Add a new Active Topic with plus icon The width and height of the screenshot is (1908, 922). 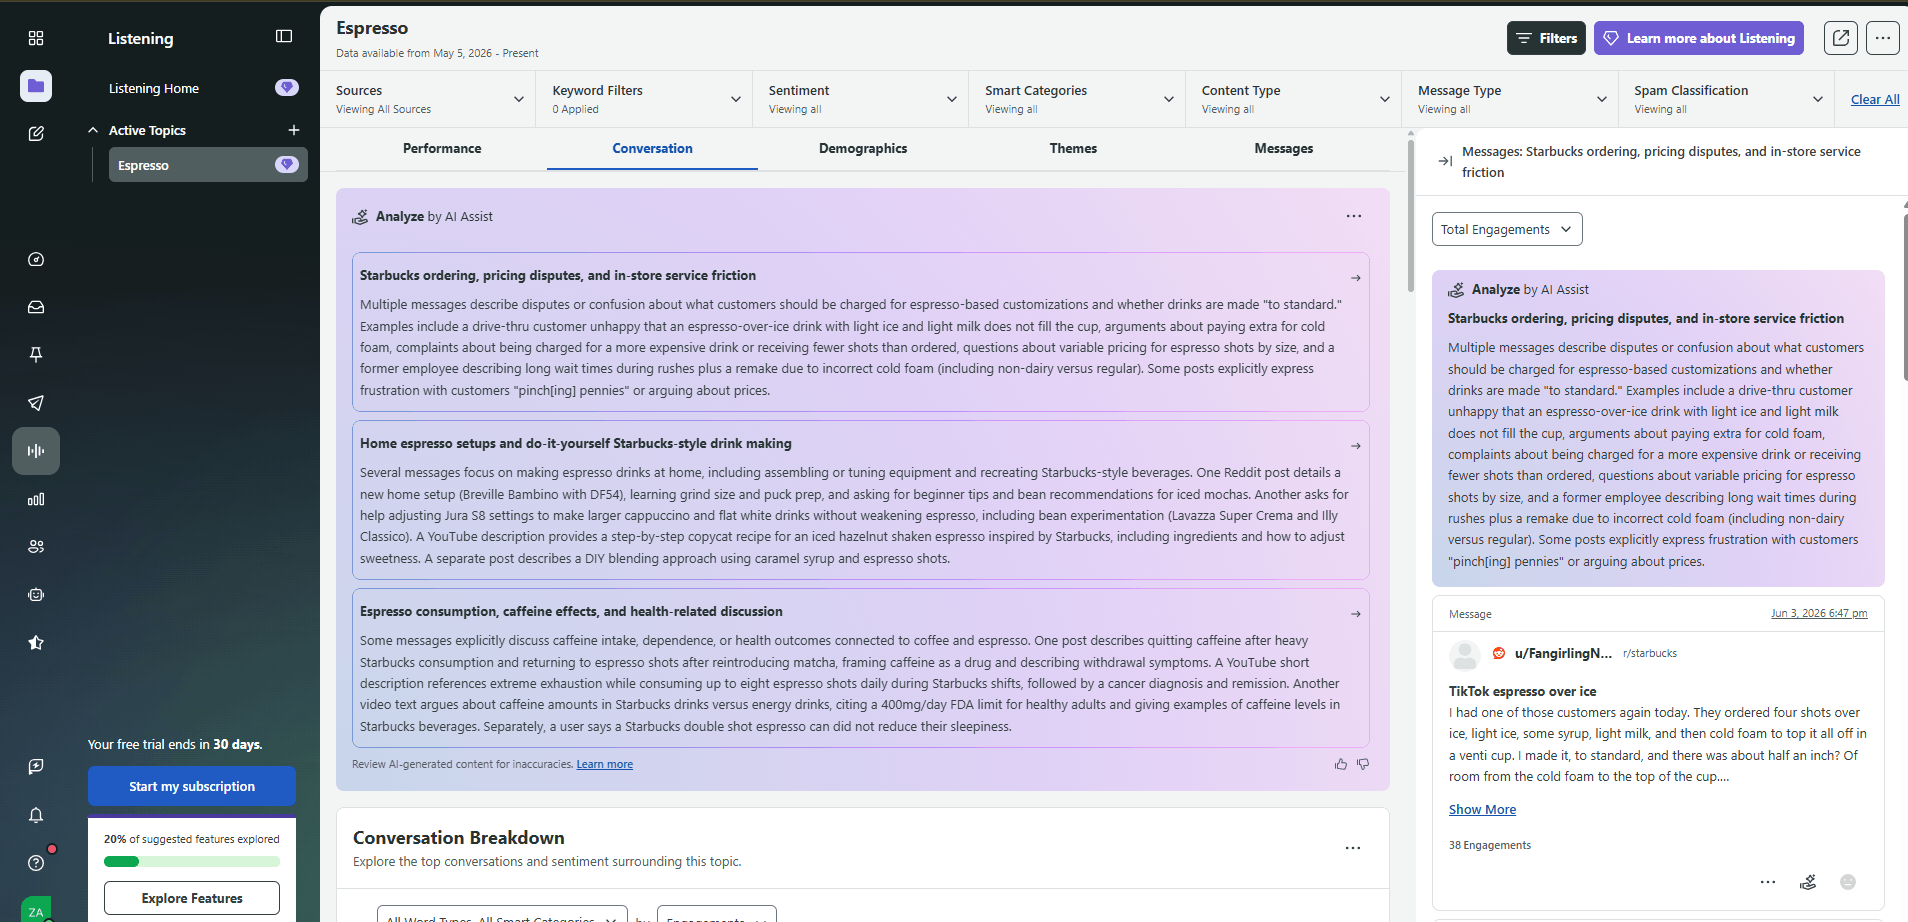point(294,130)
